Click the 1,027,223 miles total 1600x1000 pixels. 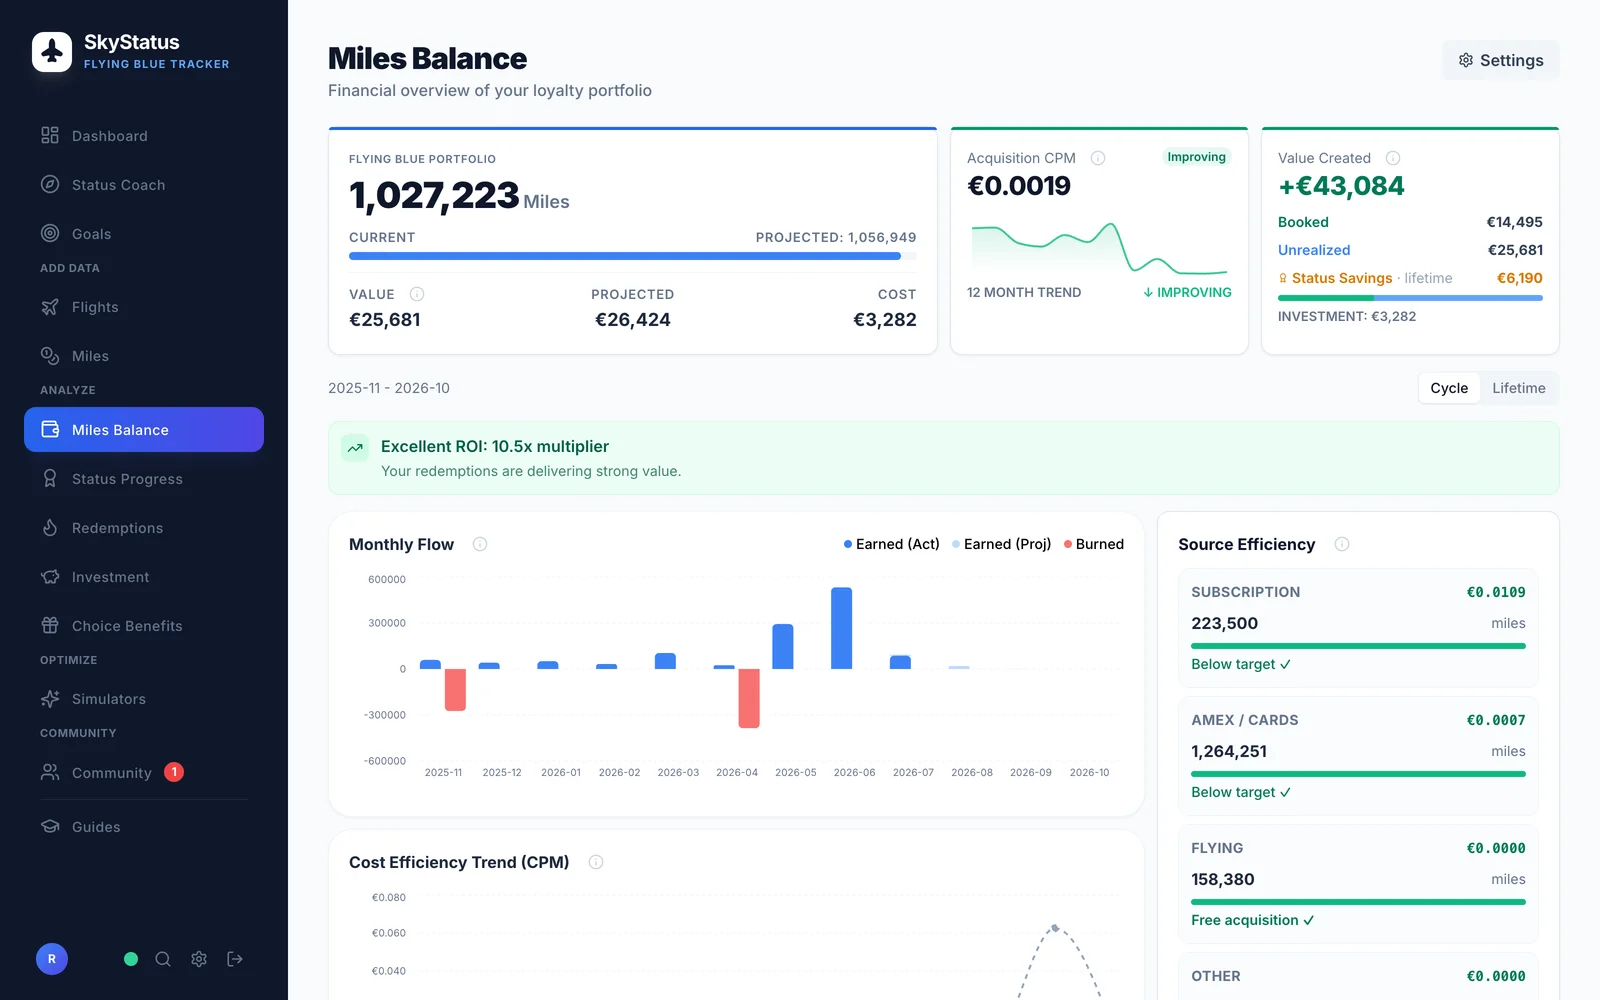(x=434, y=195)
